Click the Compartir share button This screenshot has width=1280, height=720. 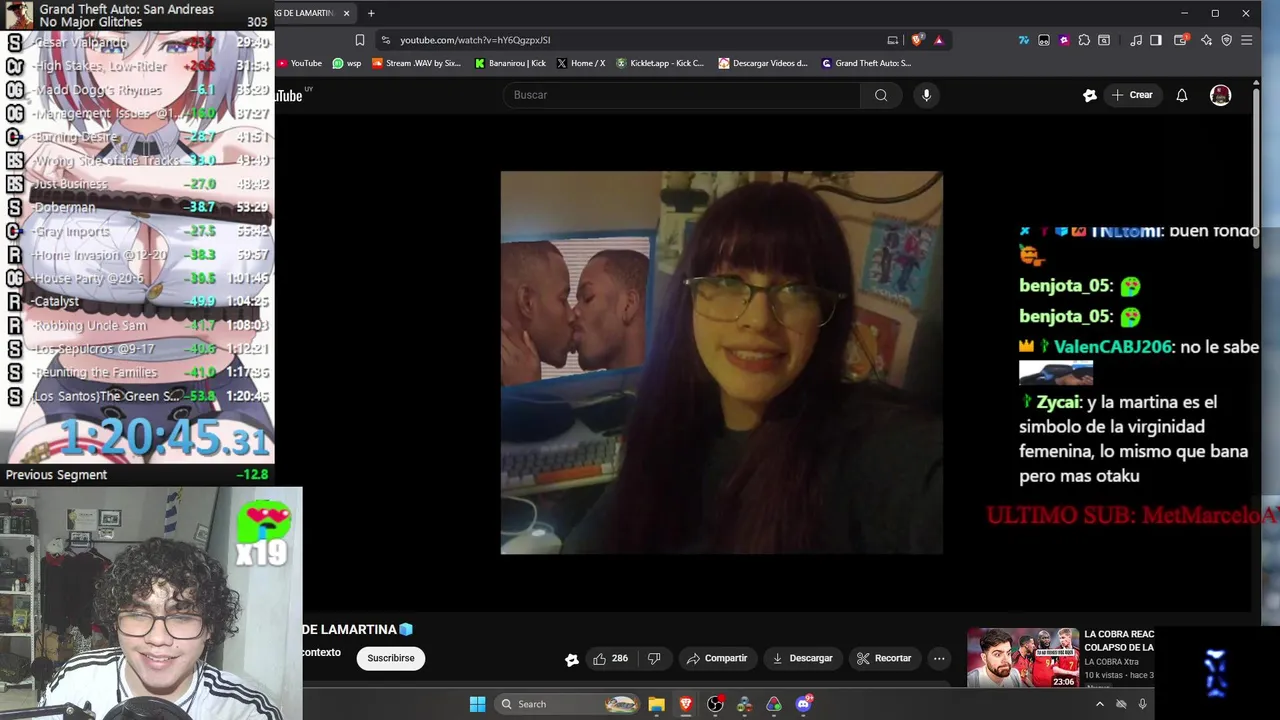coord(716,658)
